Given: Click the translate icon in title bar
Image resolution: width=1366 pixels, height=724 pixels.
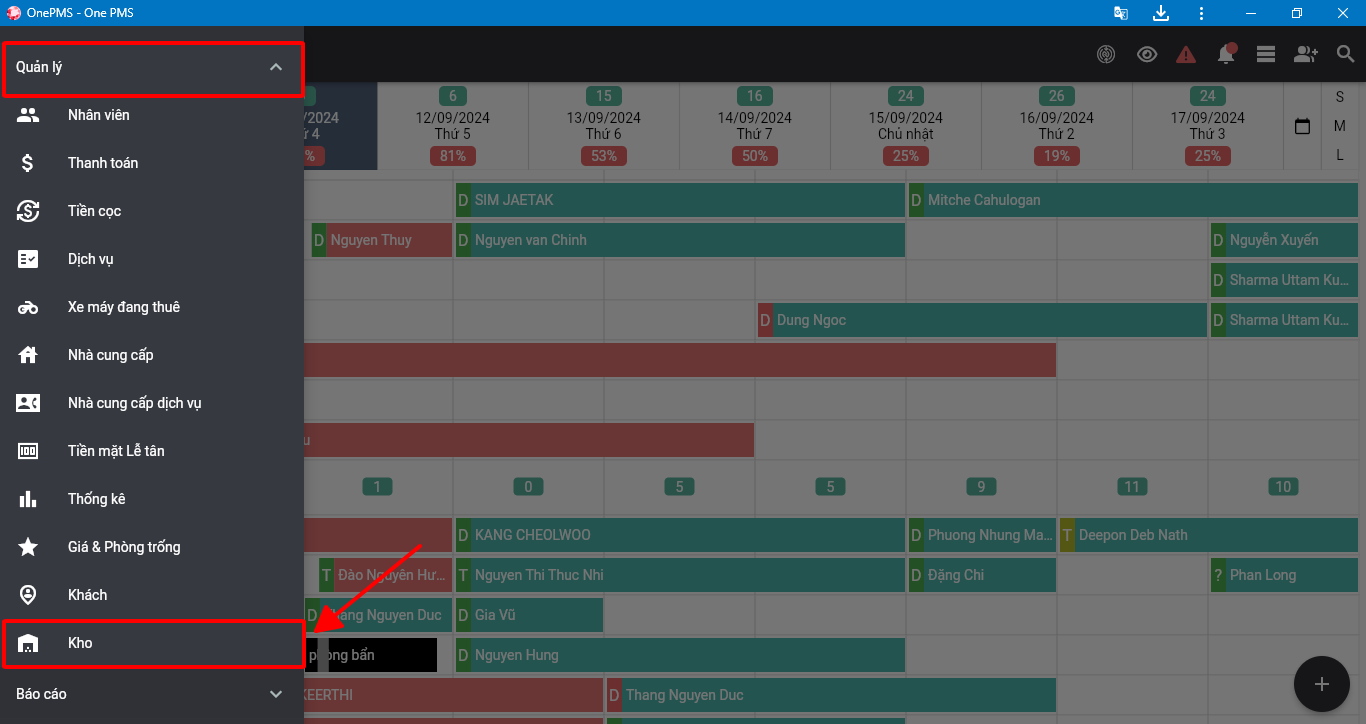Looking at the screenshot, I should click(x=1121, y=13).
